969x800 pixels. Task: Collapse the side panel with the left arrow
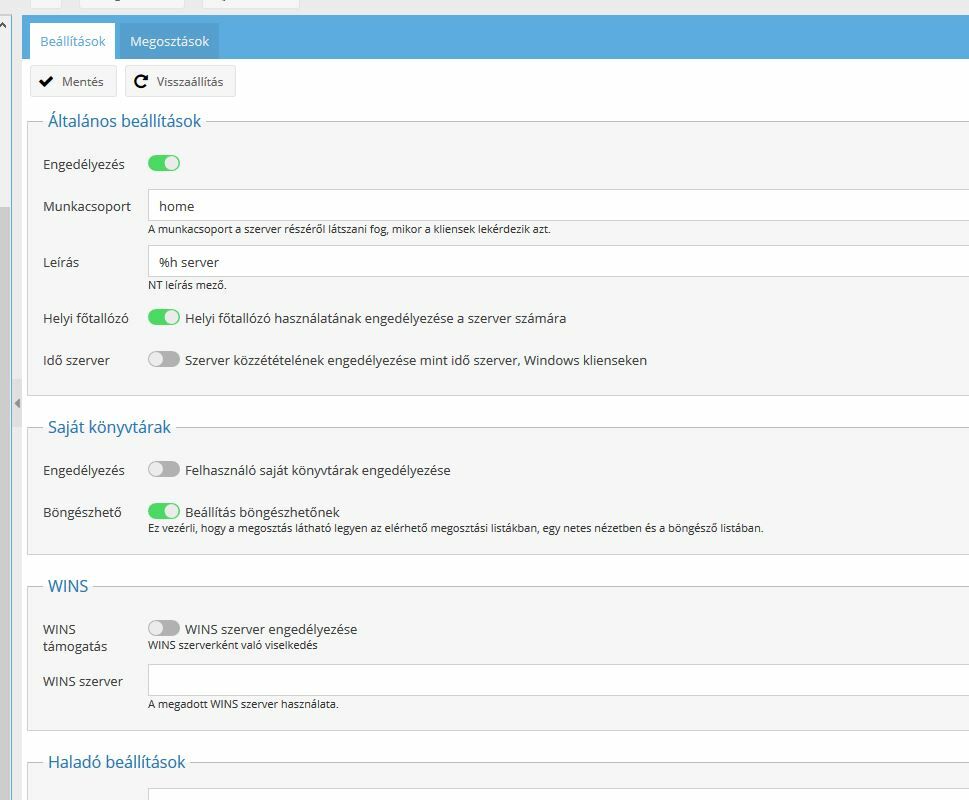[17, 403]
